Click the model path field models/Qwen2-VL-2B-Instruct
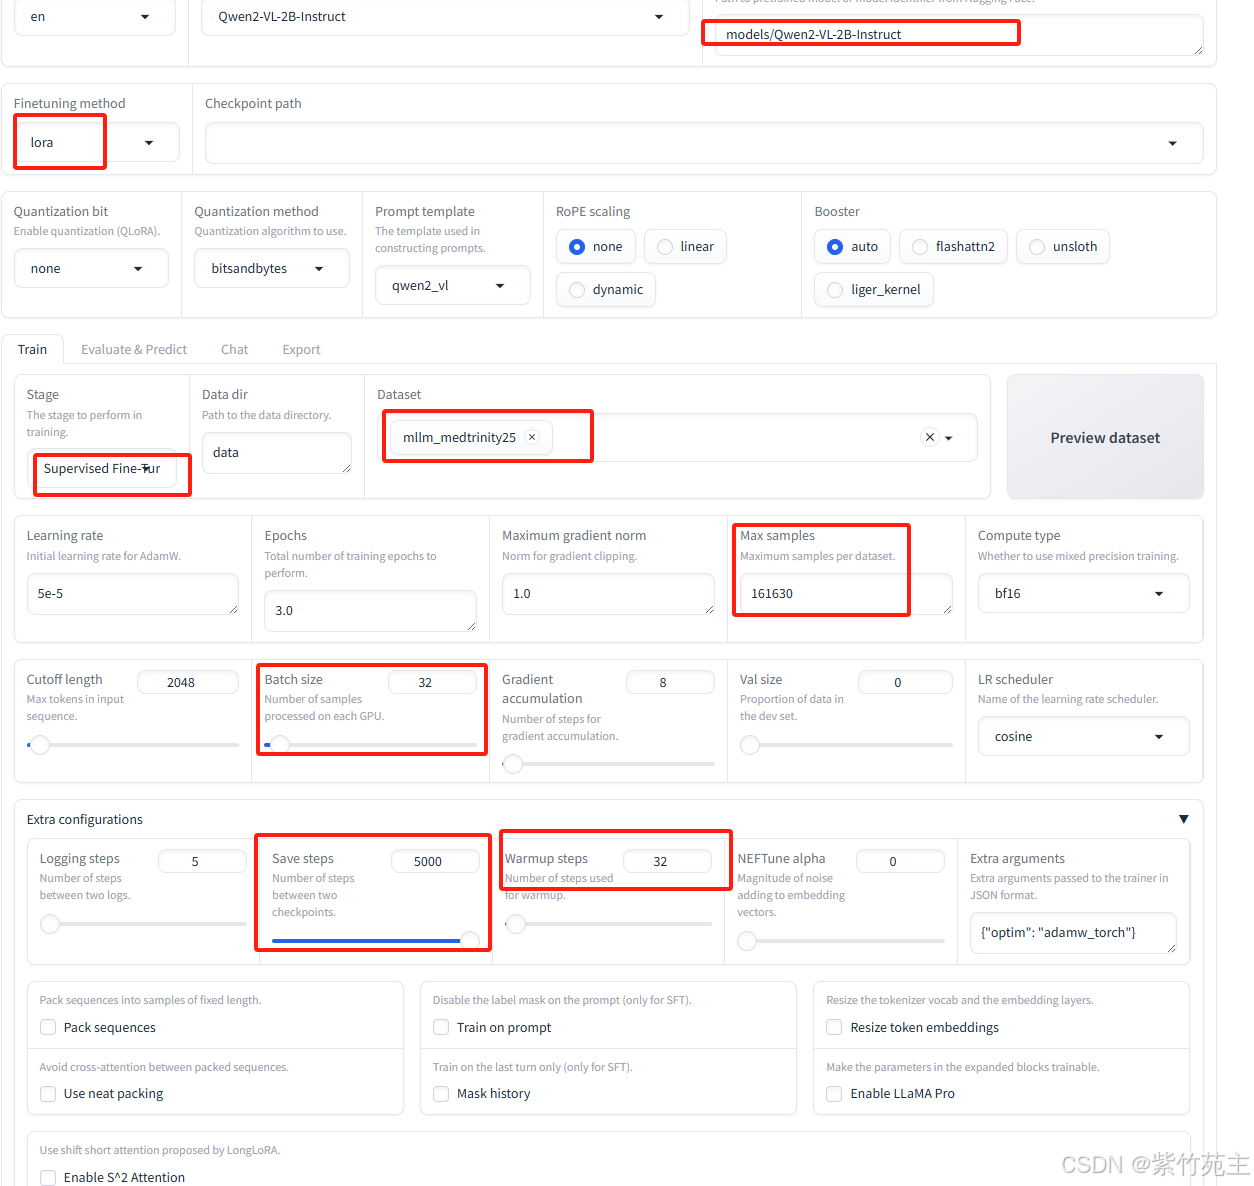The height and width of the screenshot is (1186, 1254). click(x=959, y=35)
